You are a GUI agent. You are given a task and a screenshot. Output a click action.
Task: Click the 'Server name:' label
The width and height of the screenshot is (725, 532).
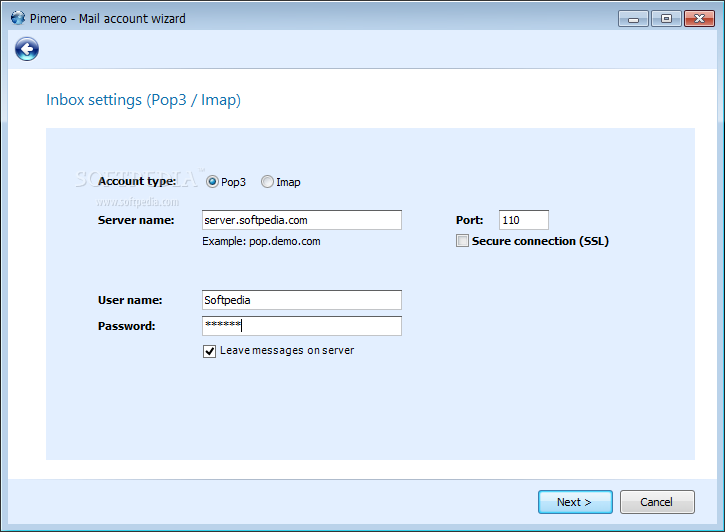[x=136, y=220]
